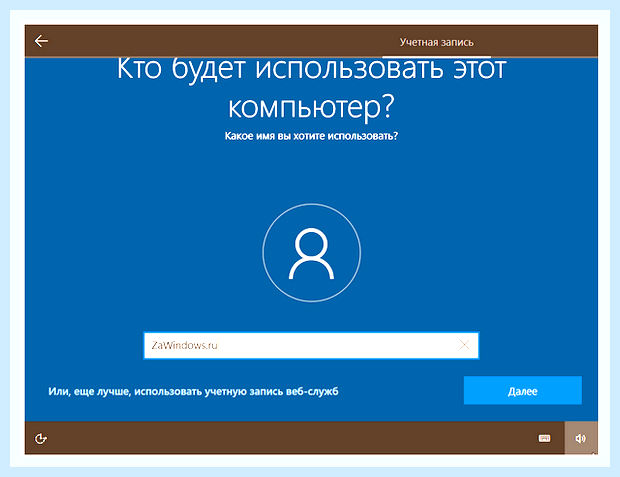Focus the username field with ZaWindows.ru
The height and width of the screenshot is (477, 620).
tap(311, 345)
